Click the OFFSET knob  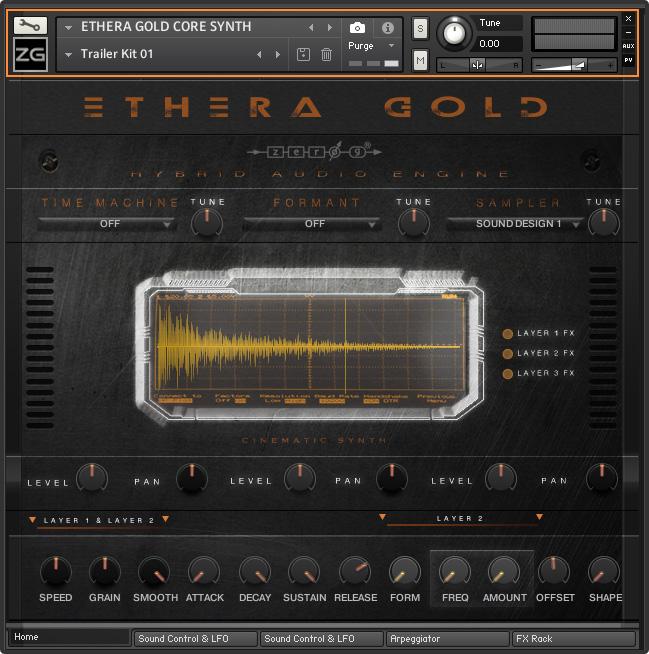tap(553, 571)
